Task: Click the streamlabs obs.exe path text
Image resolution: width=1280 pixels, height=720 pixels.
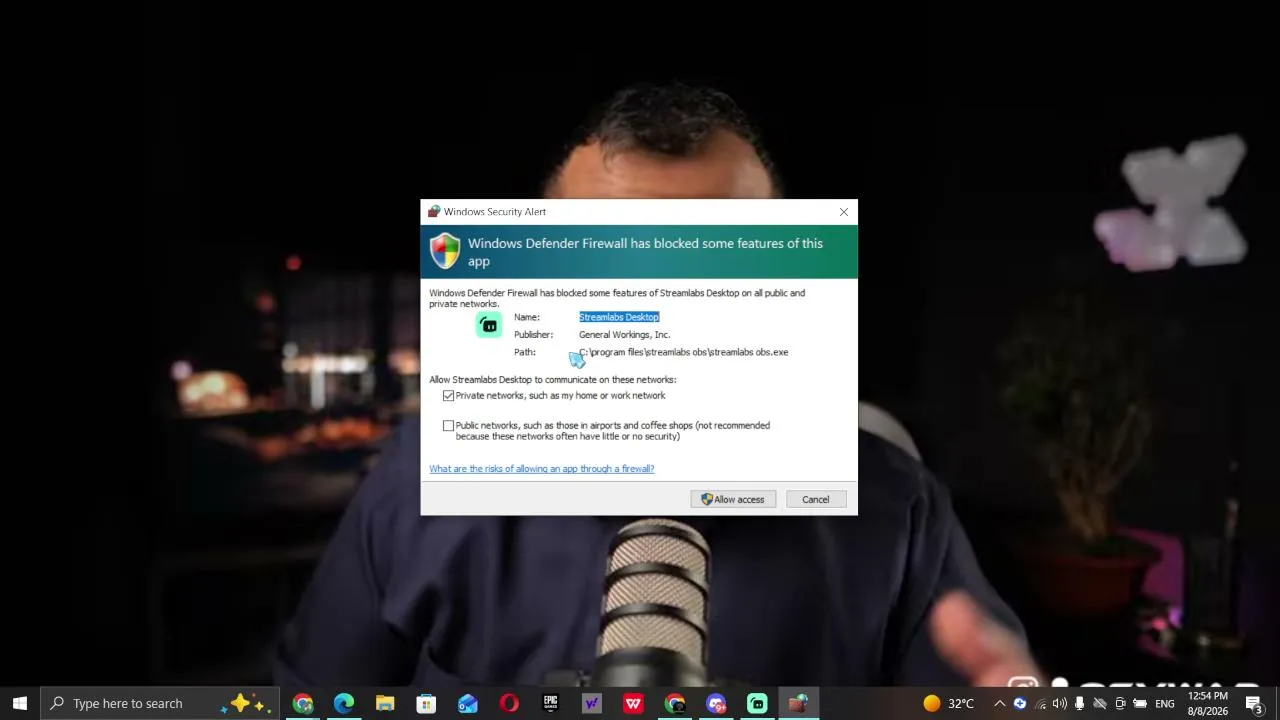Action: pos(684,352)
